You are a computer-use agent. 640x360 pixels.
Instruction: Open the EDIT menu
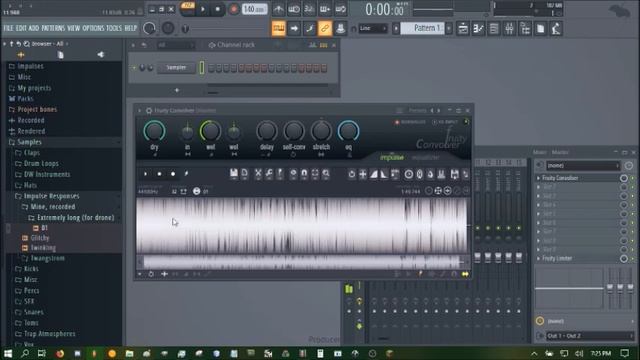coord(21,28)
